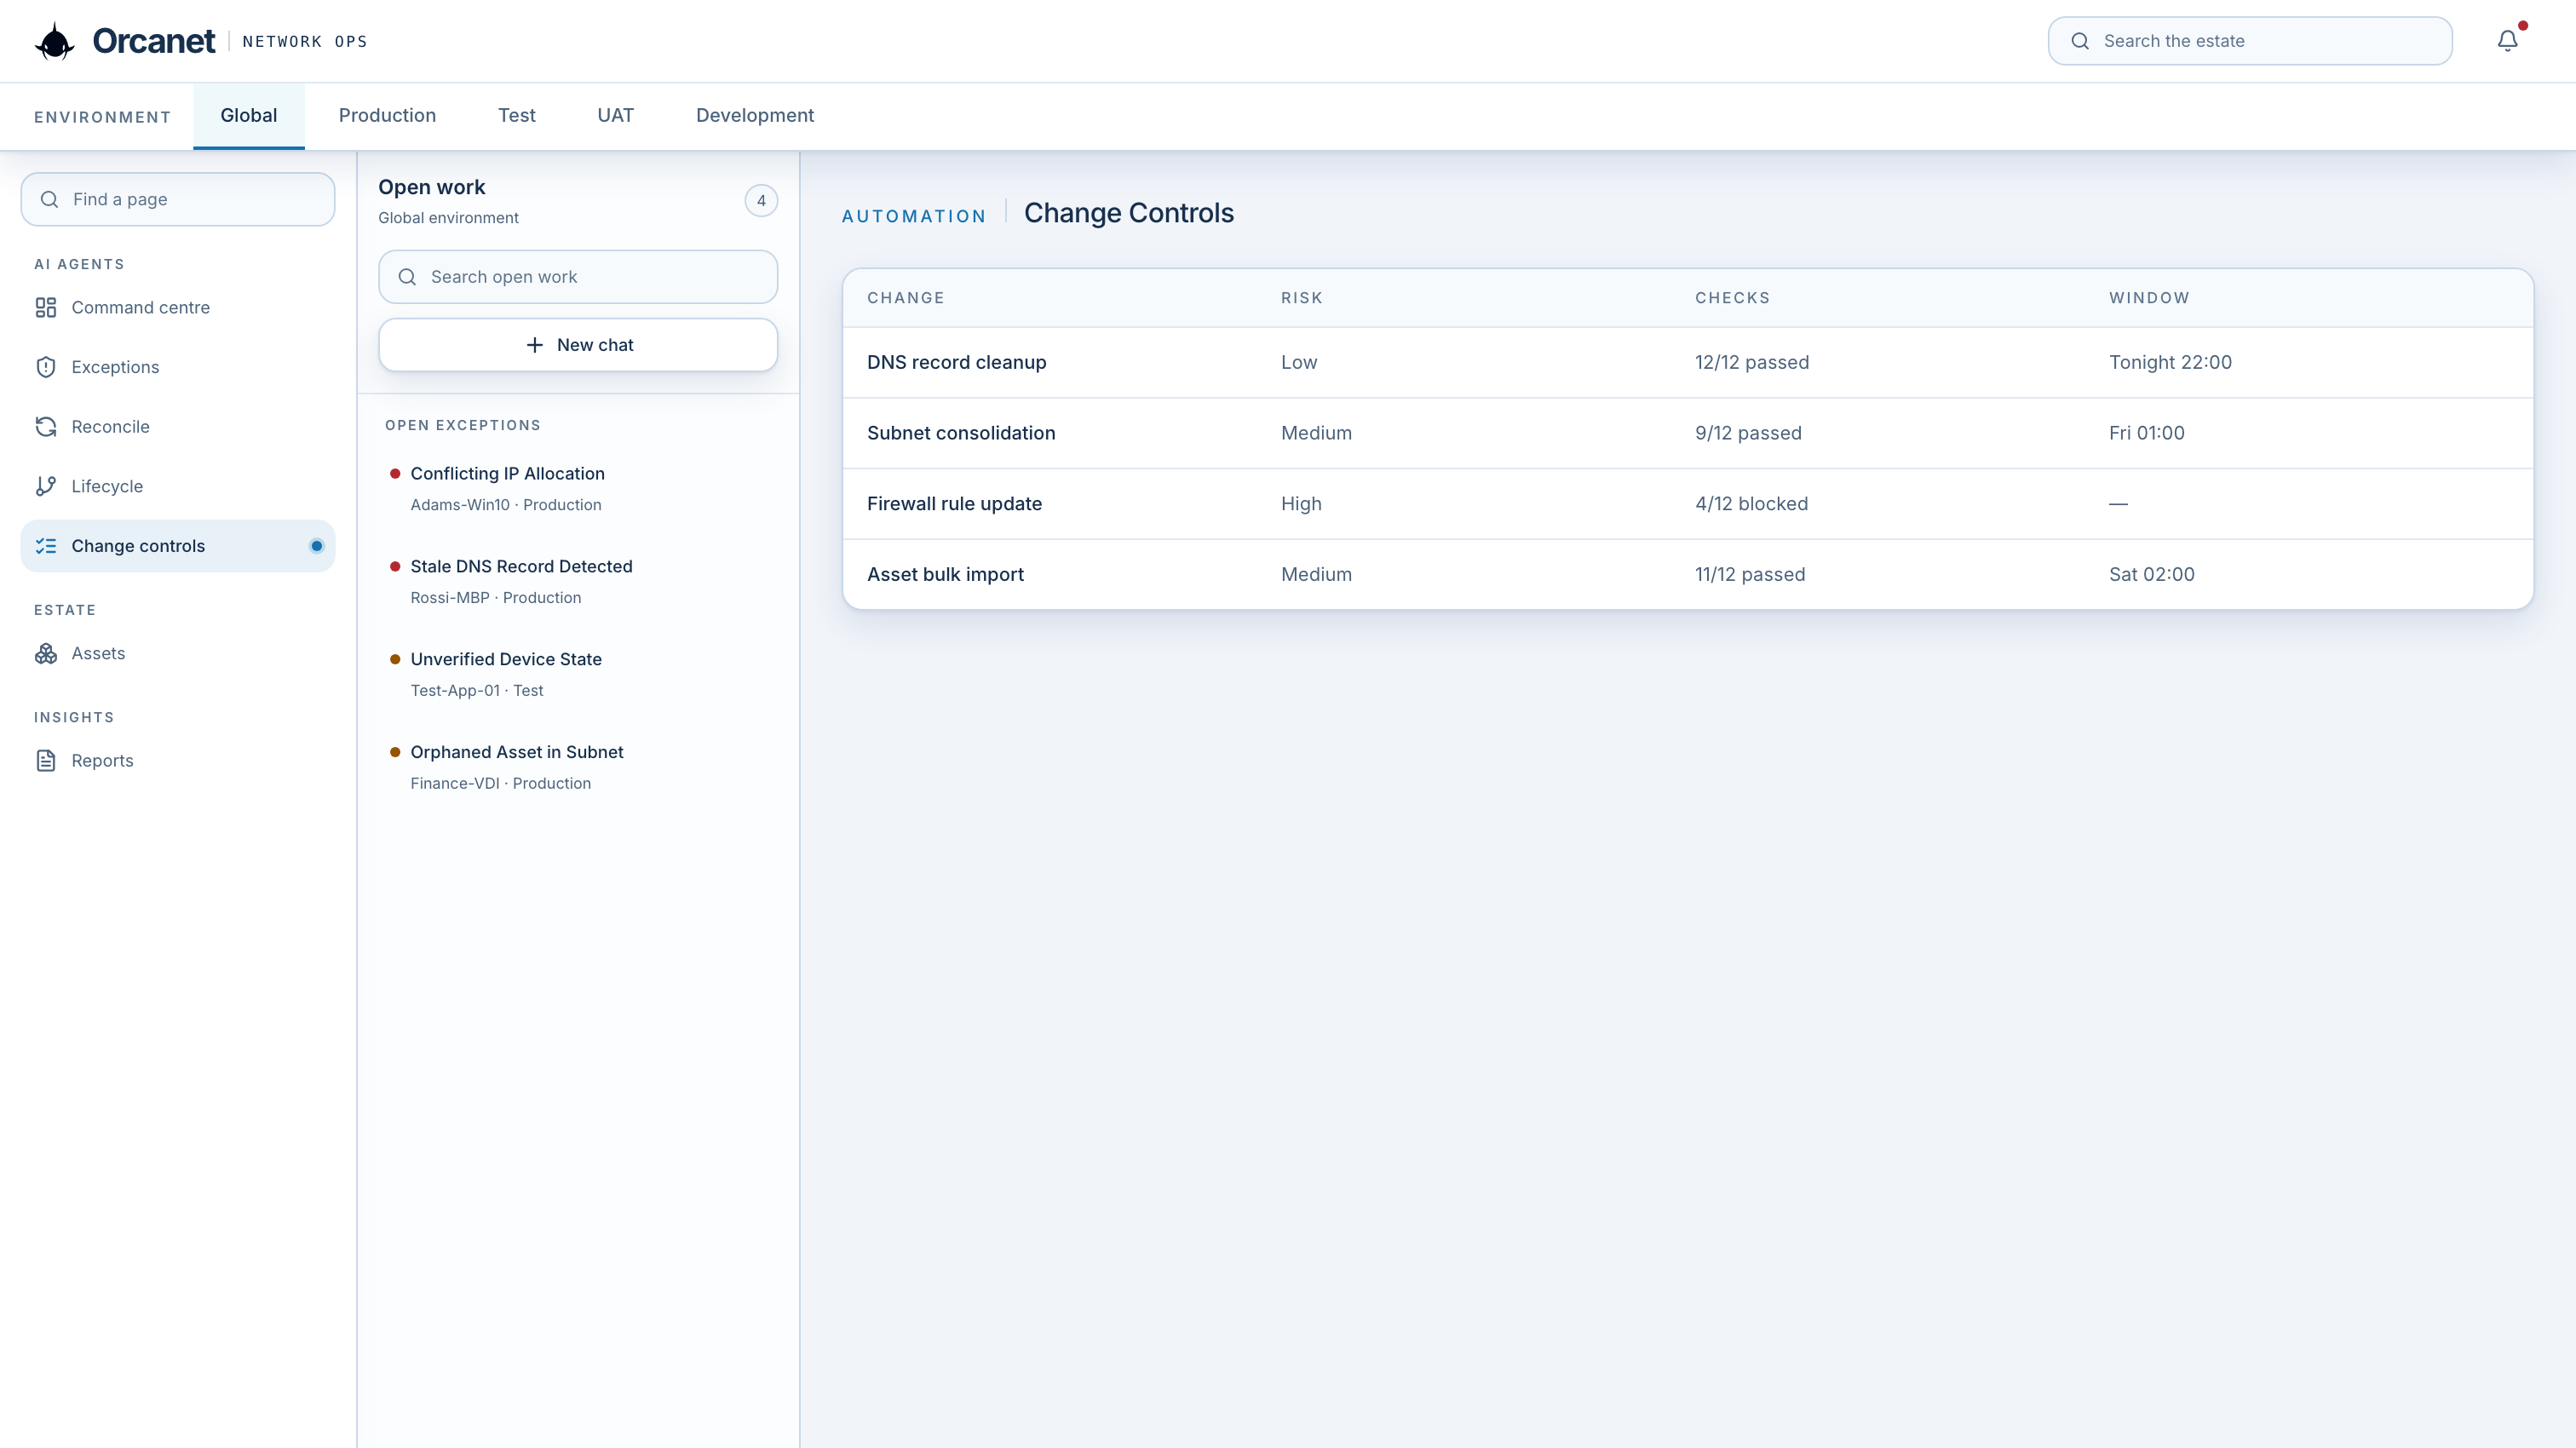The image size is (2576, 1448).
Task: Open the Command centre page
Action: (x=178, y=307)
